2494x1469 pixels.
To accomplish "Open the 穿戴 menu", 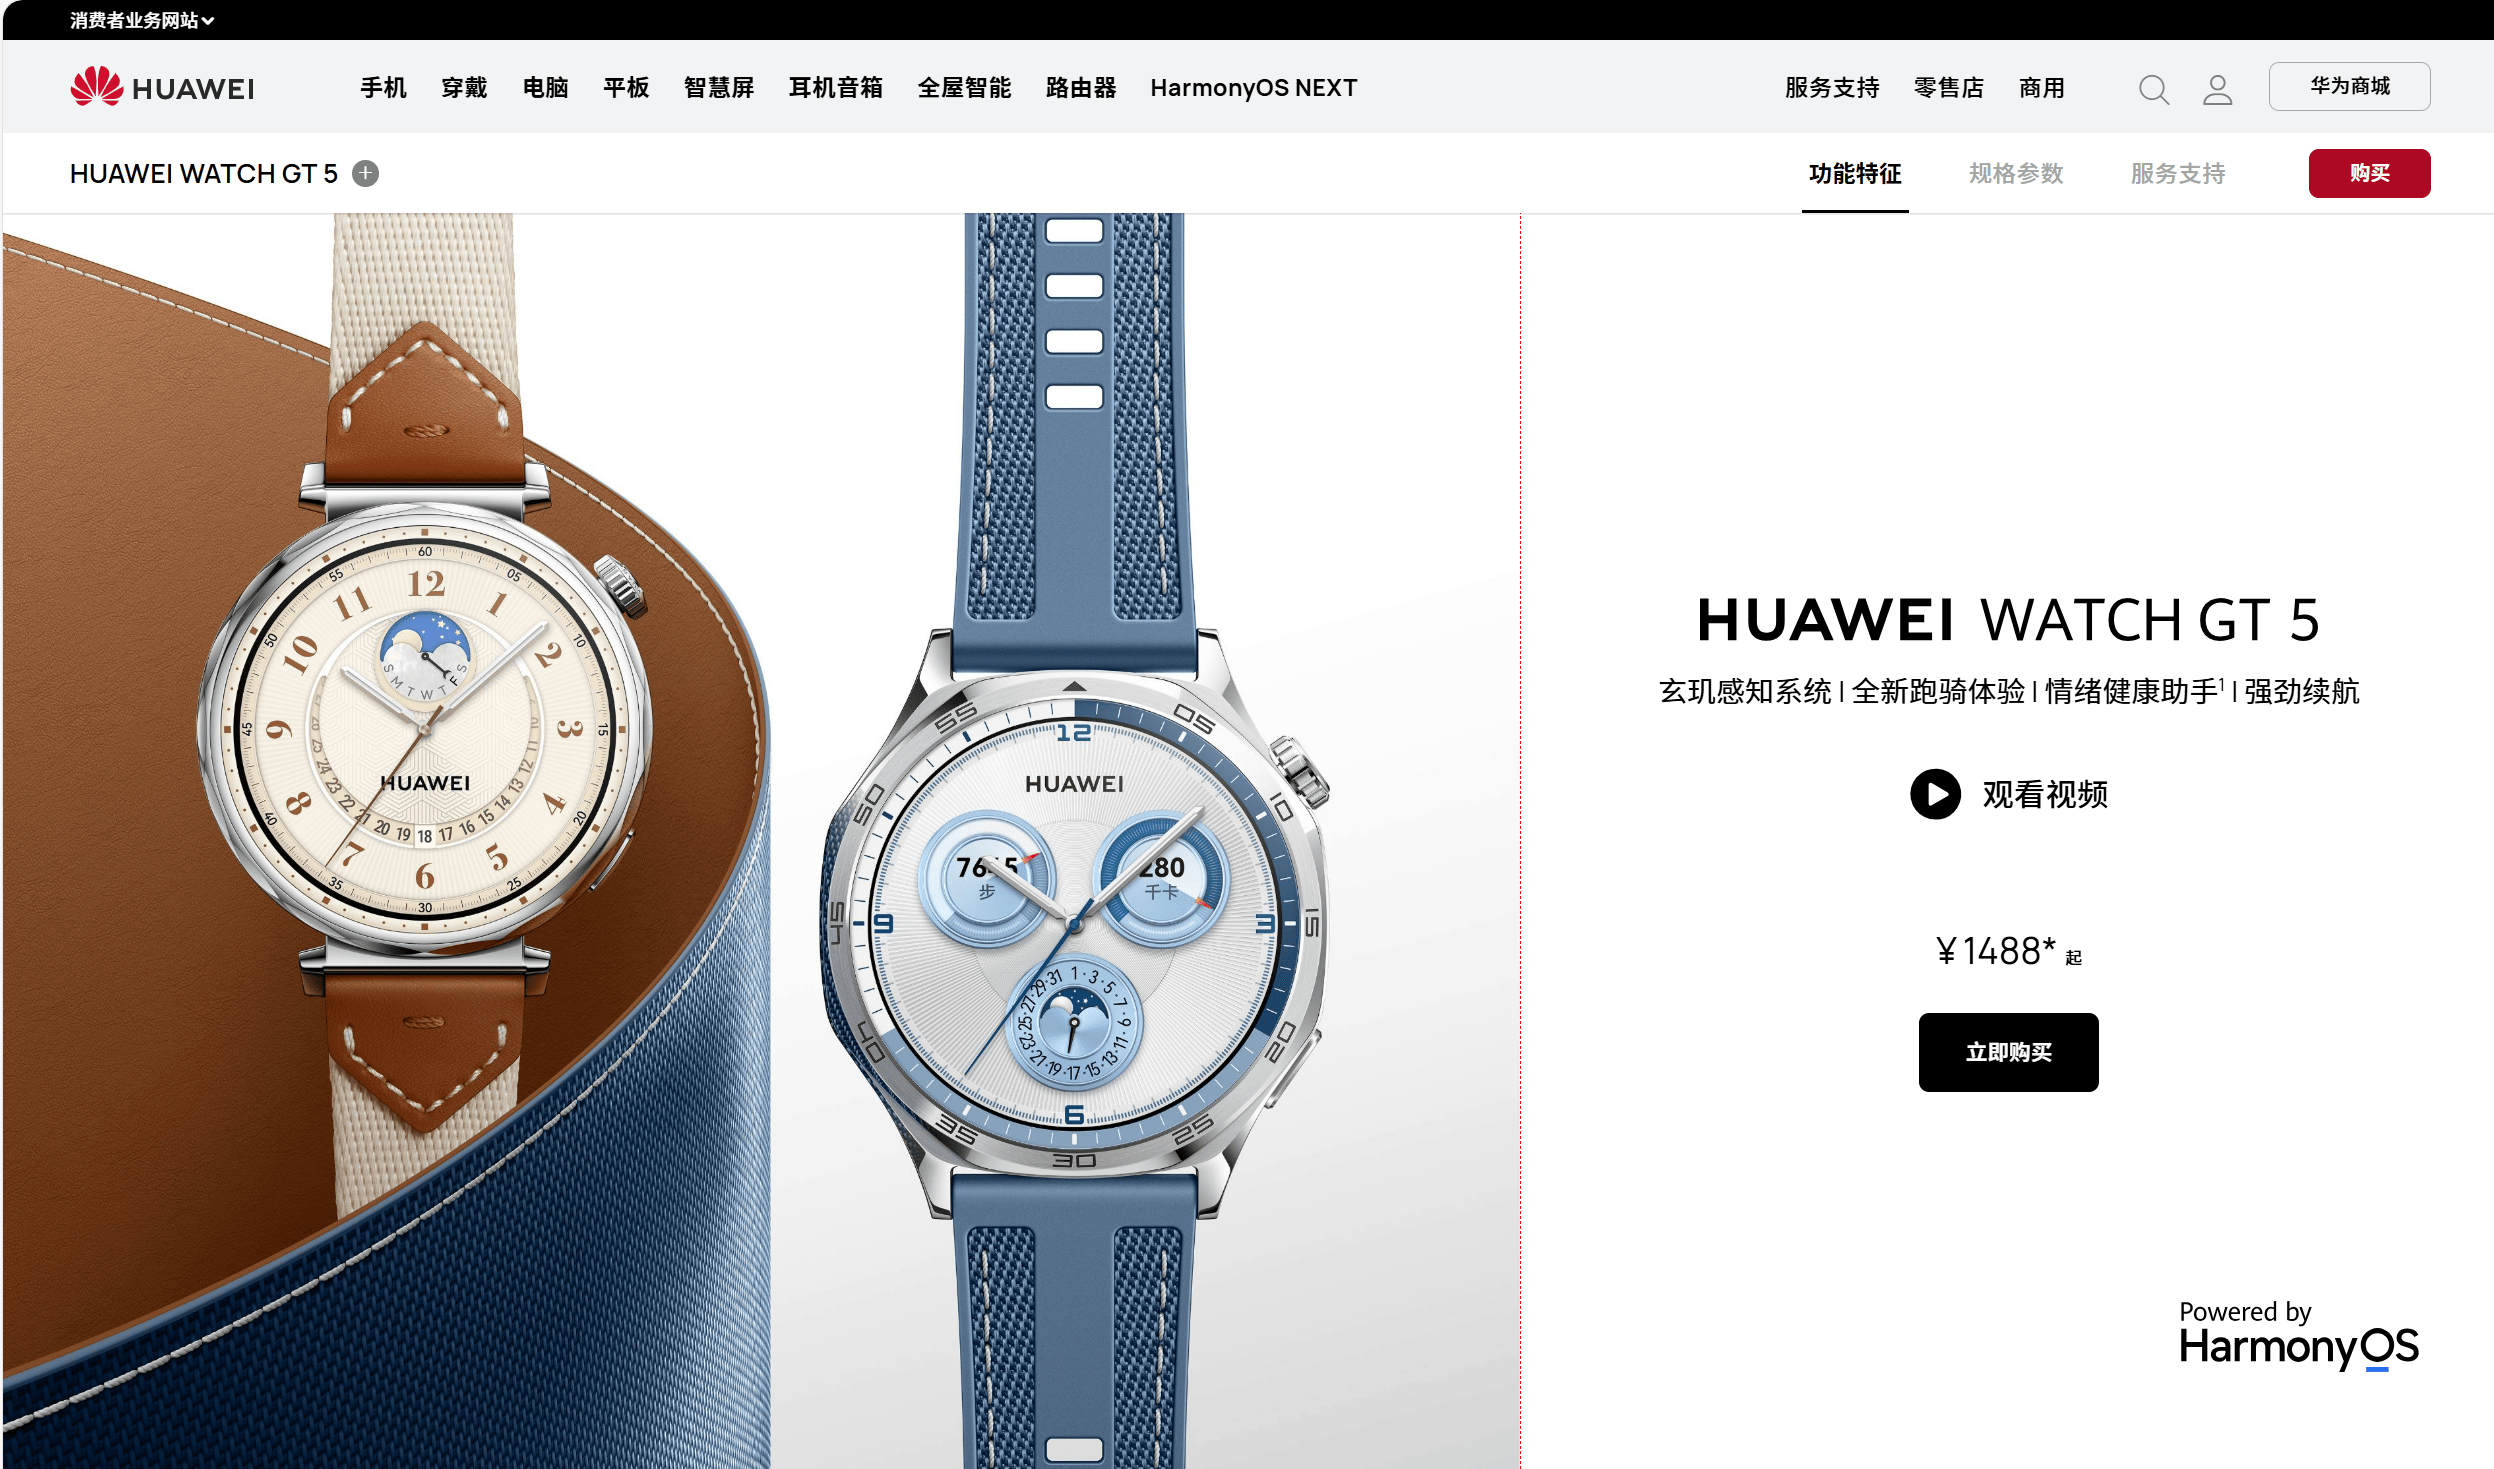I will coord(464,88).
